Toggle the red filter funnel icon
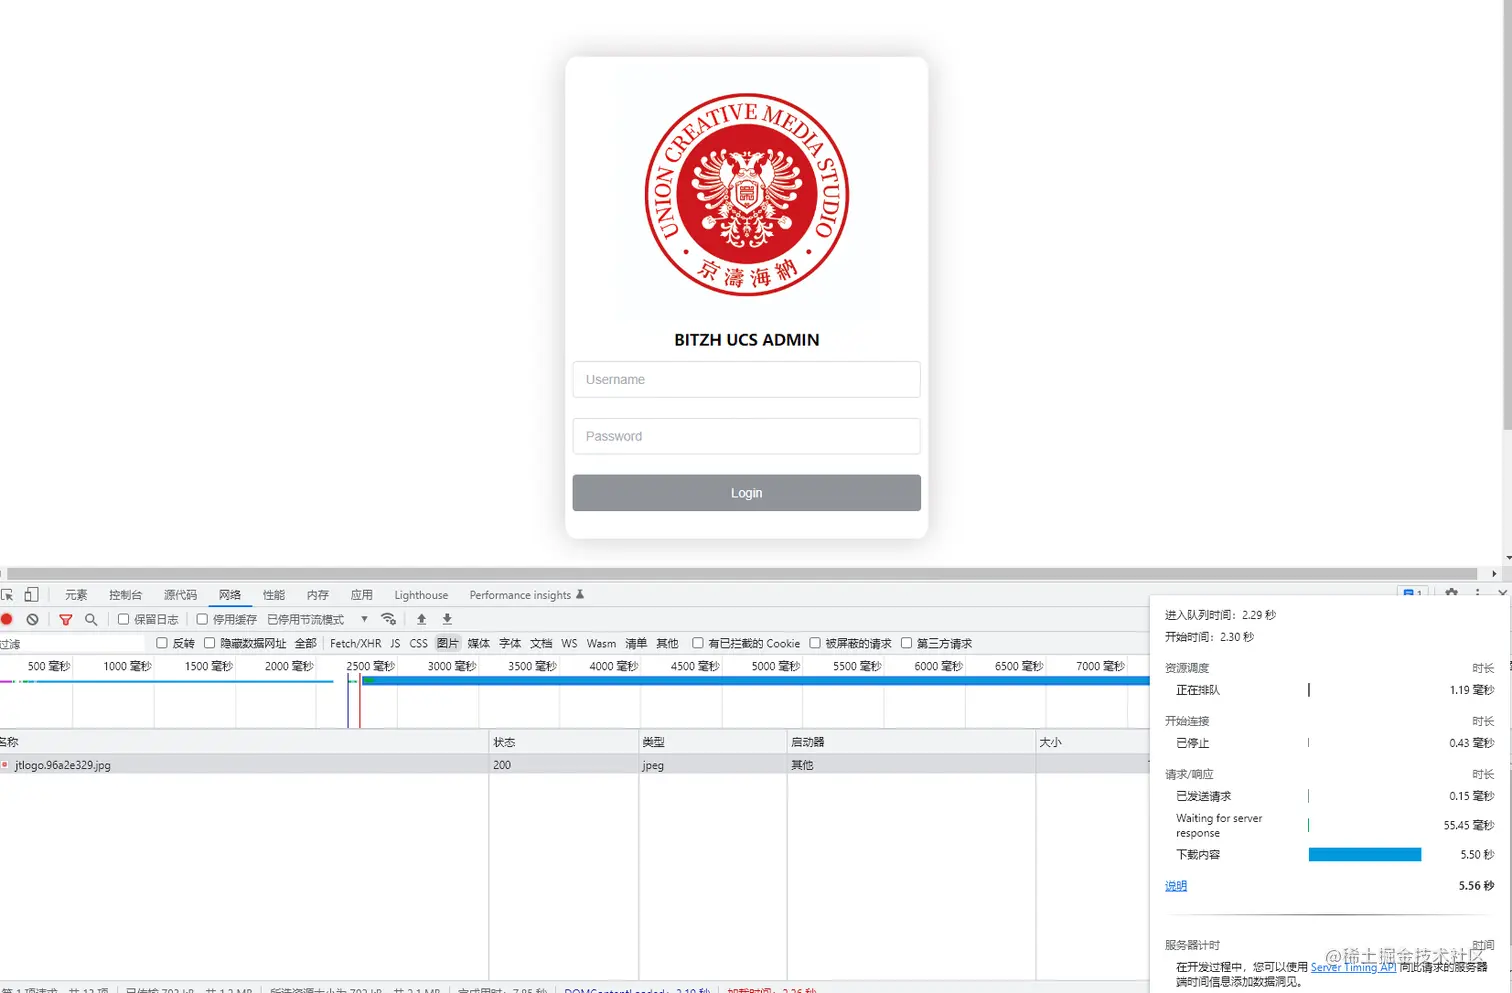This screenshot has width=1512, height=993. click(x=66, y=620)
